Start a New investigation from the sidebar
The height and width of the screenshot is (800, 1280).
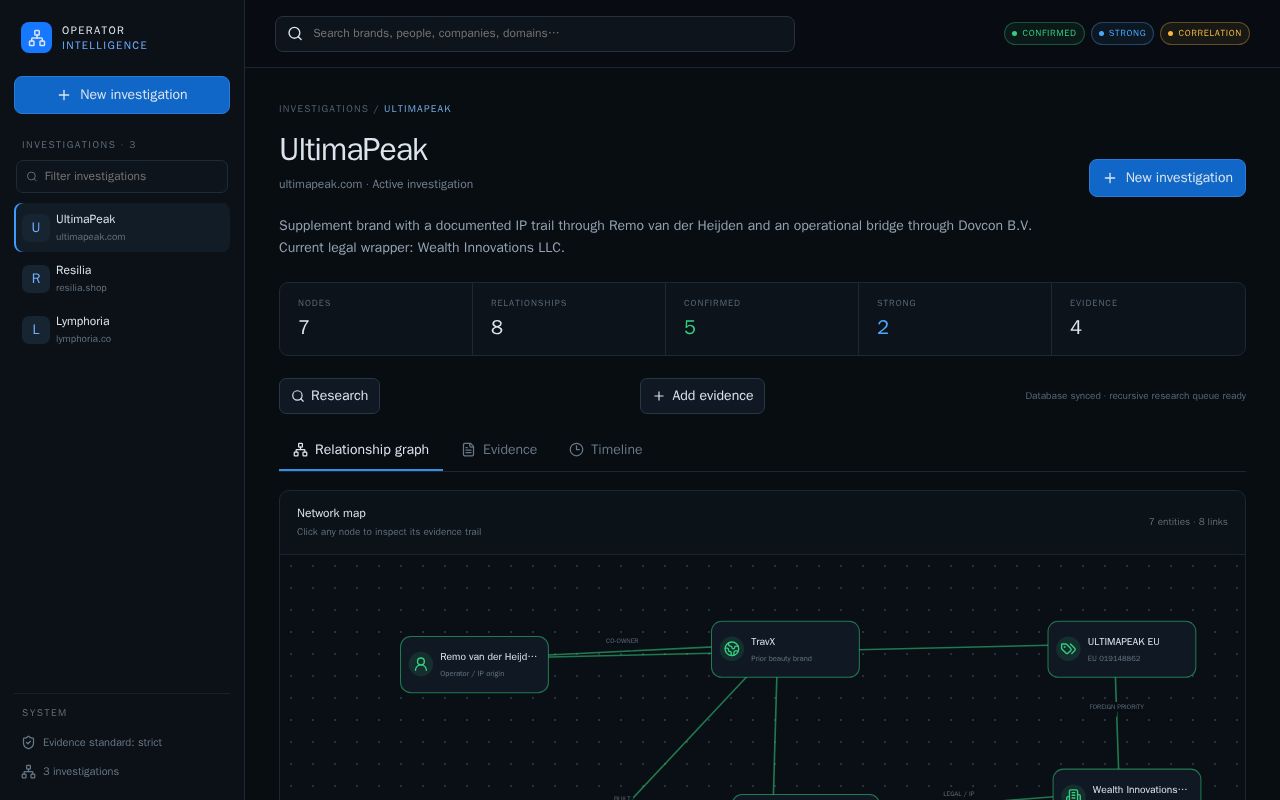[x=122, y=95]
